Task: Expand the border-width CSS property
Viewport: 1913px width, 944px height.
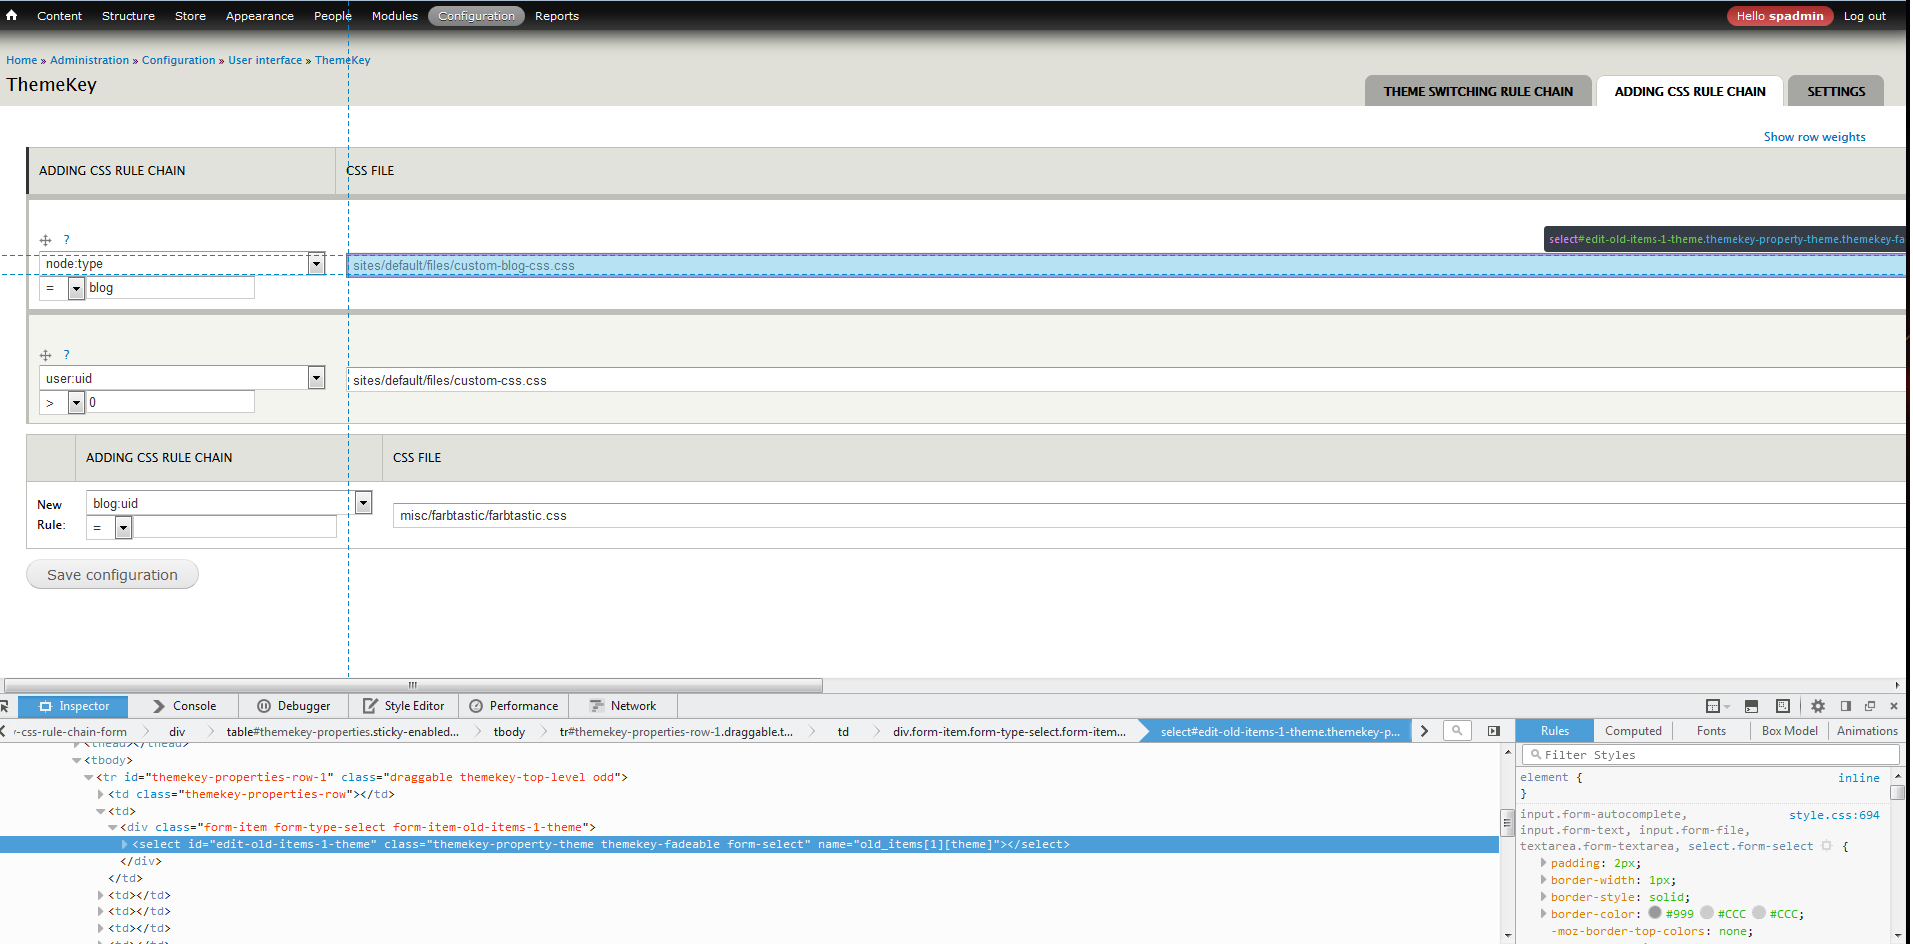Action: click(x=1543, y=880)
